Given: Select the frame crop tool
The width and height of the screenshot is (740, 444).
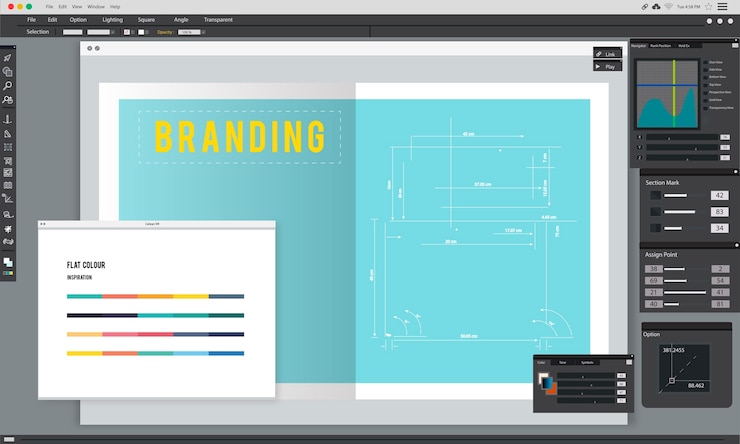Looking at the screenshot, I should pyautogui.click(x=8, y=160).
